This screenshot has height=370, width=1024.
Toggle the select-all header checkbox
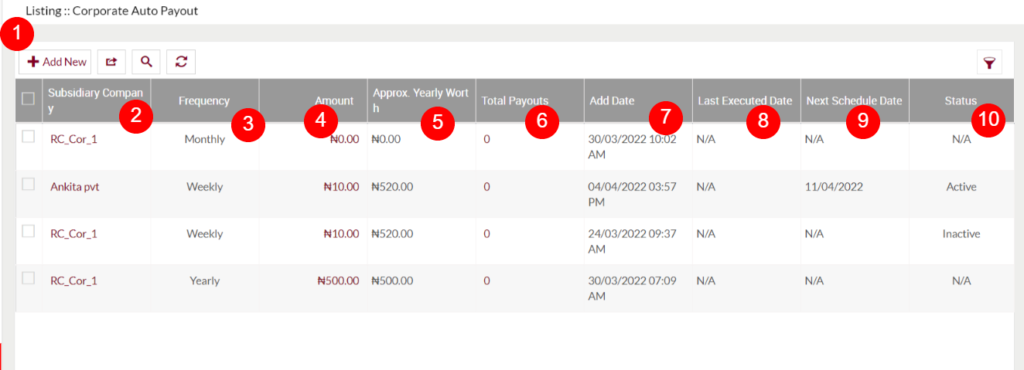[x=28, y=99]
